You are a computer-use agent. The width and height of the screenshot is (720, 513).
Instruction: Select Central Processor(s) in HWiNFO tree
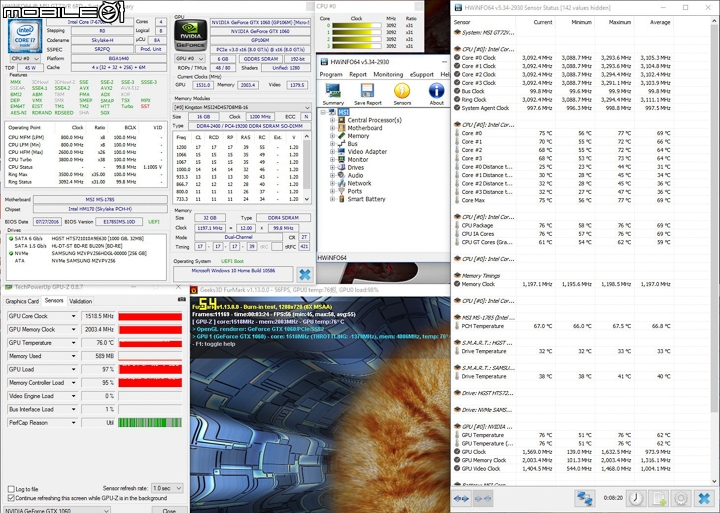374,120
